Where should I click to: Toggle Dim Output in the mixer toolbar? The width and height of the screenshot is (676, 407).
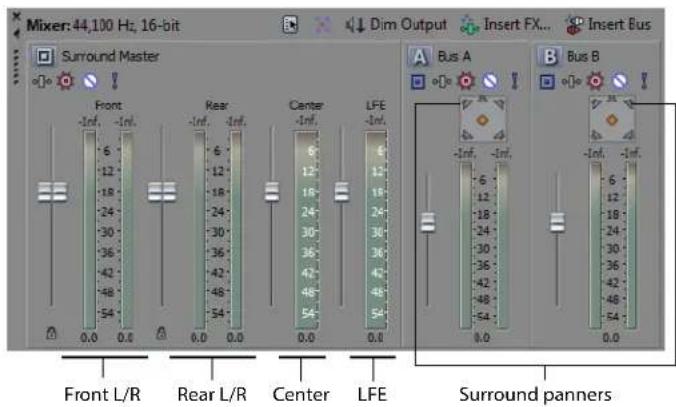[x=396, y=25]
